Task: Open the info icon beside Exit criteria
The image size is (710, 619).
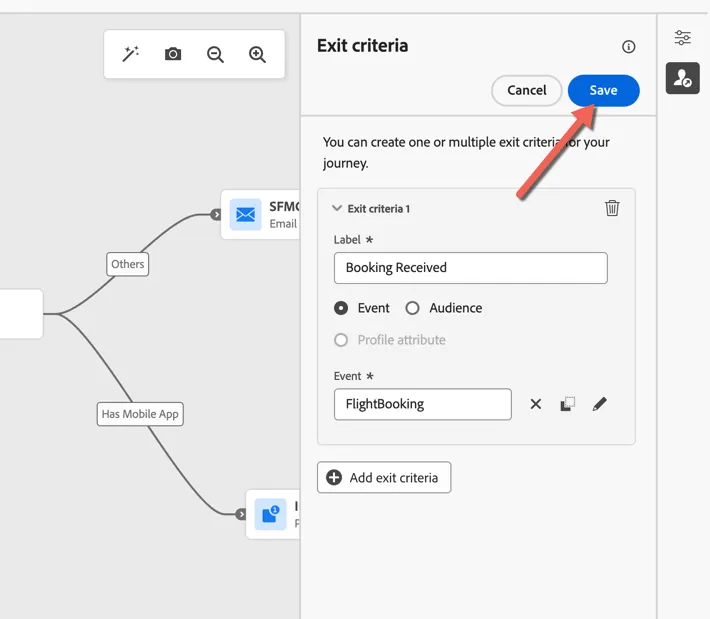Action: [x=628, y=46]
